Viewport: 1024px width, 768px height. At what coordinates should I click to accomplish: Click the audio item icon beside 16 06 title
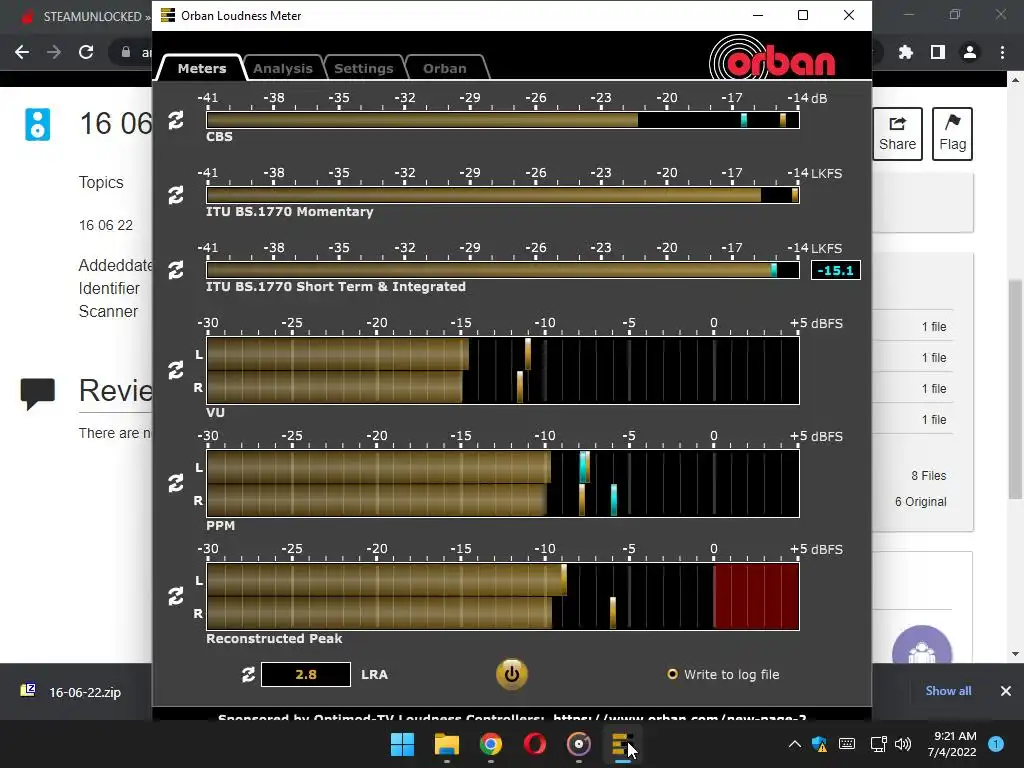[37, 124]
